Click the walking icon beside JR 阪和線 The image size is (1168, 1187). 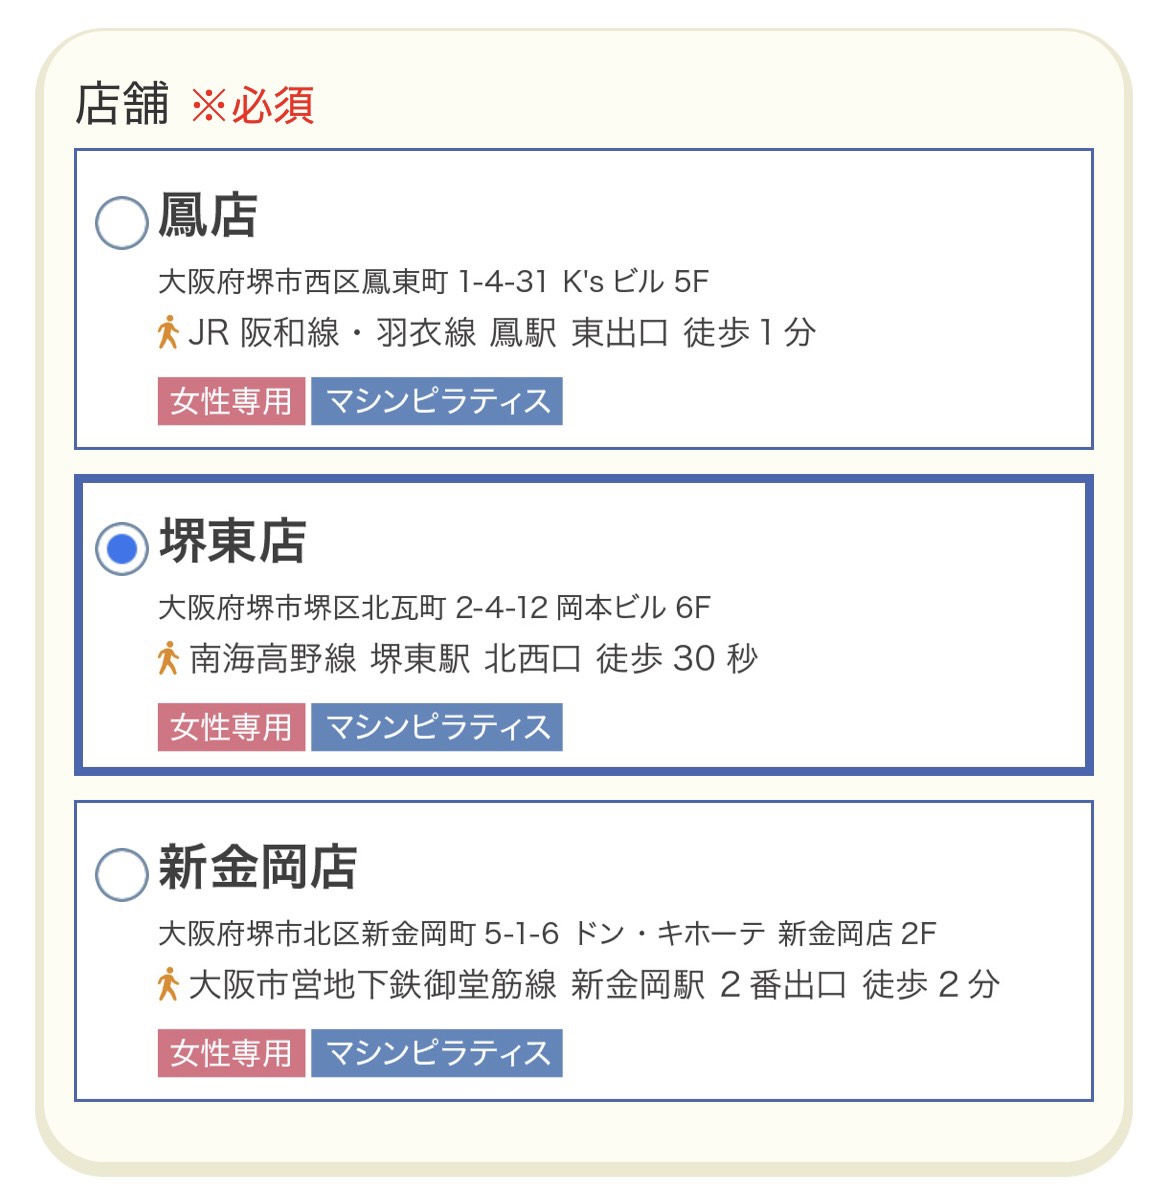[x=168, y=333]
